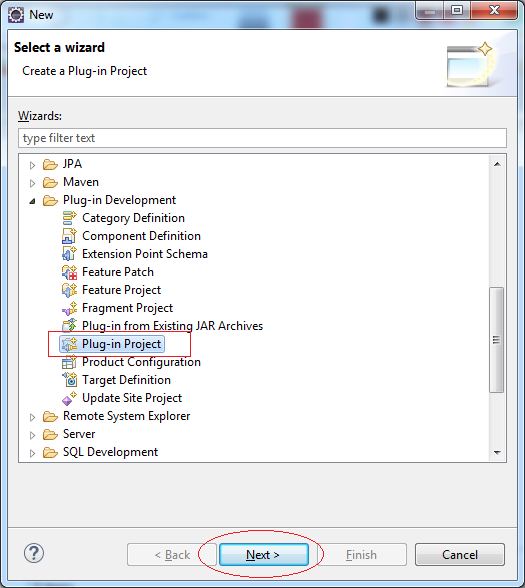Screen dimensions: 525x588
Task: Open the help question mark icon
Action: pos(34,553)
